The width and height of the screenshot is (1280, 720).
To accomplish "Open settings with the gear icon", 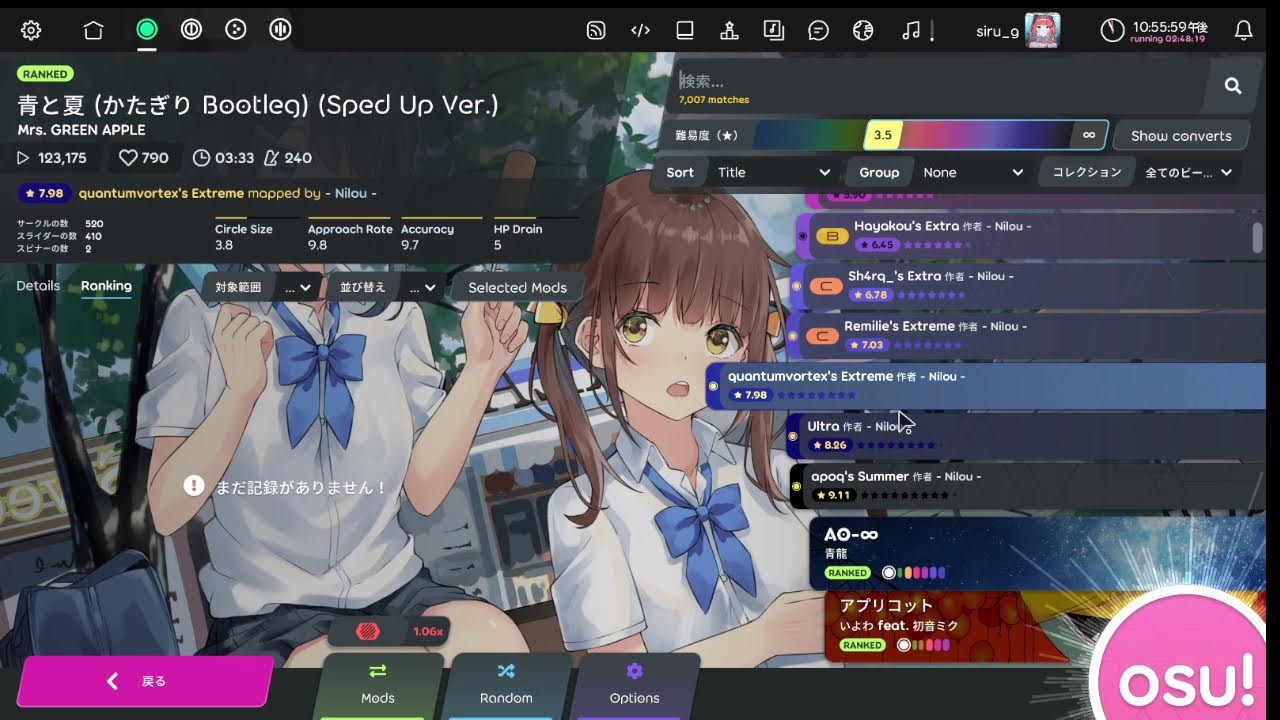I will click(31, 30).
